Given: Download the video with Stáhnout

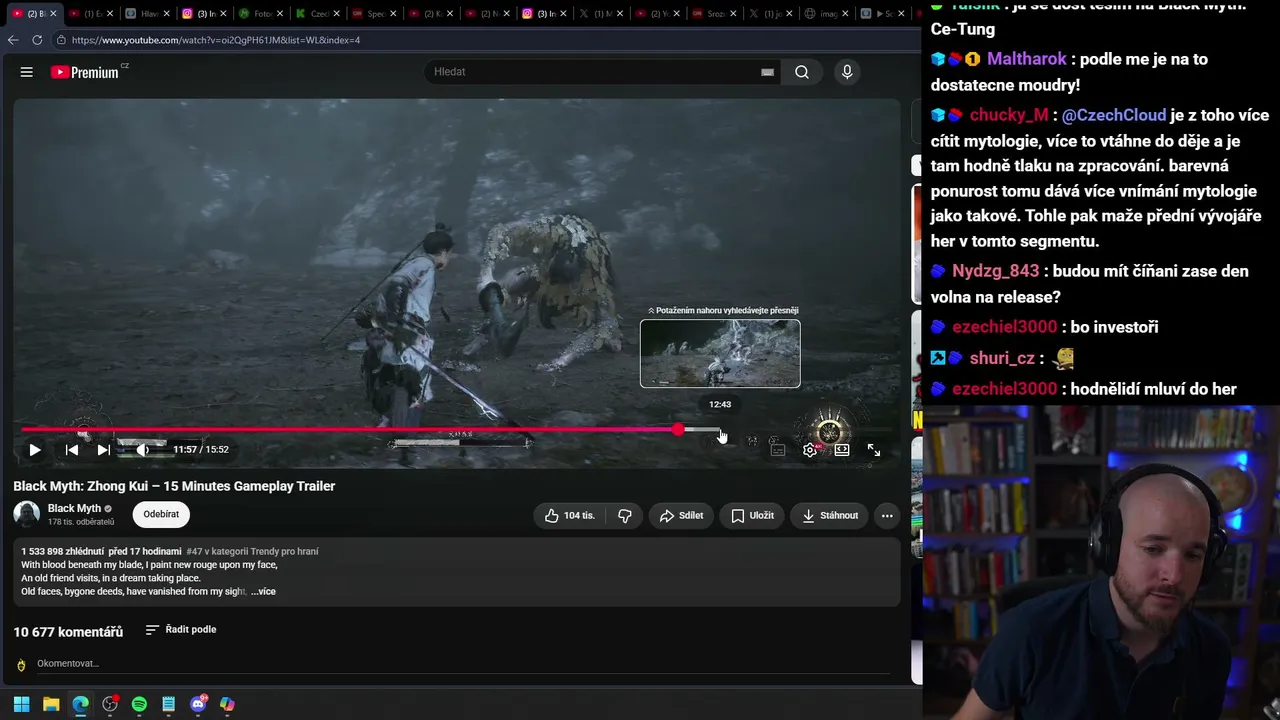Looking at the screenshot, I should pos(830,516).
